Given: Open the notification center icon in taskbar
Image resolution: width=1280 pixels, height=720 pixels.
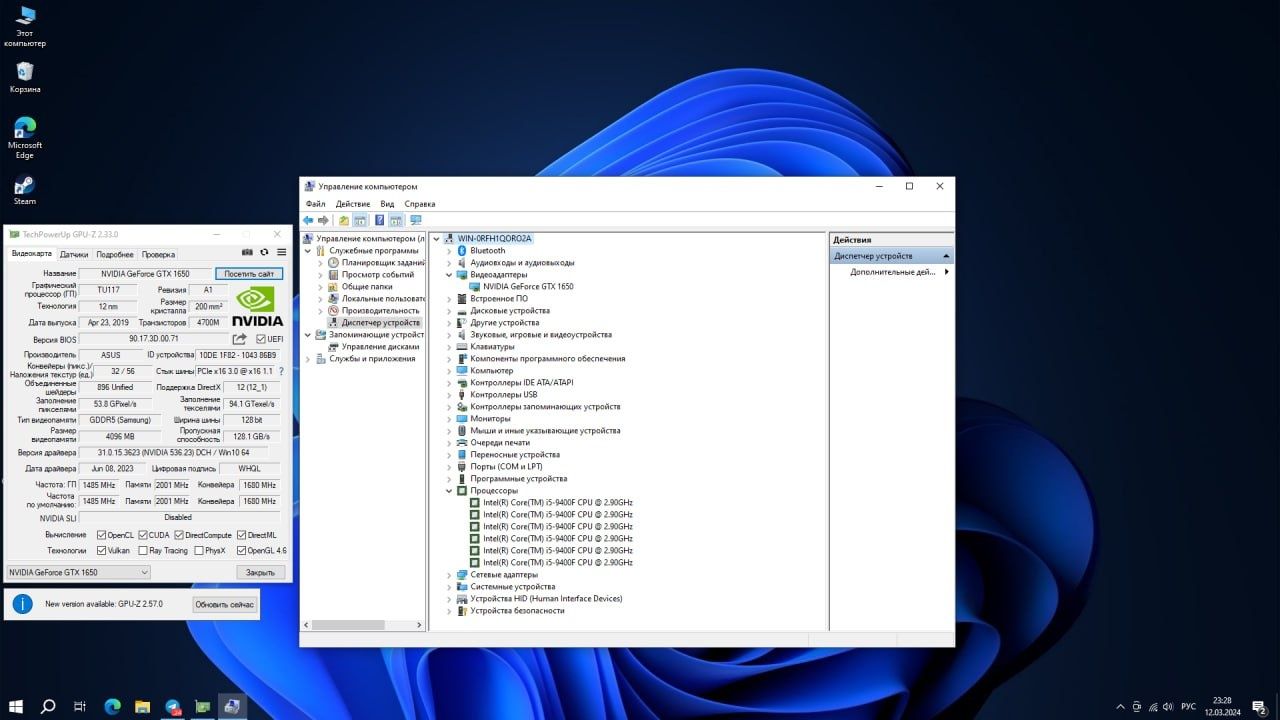Looking at the screenshot, I should (1259, 707).
